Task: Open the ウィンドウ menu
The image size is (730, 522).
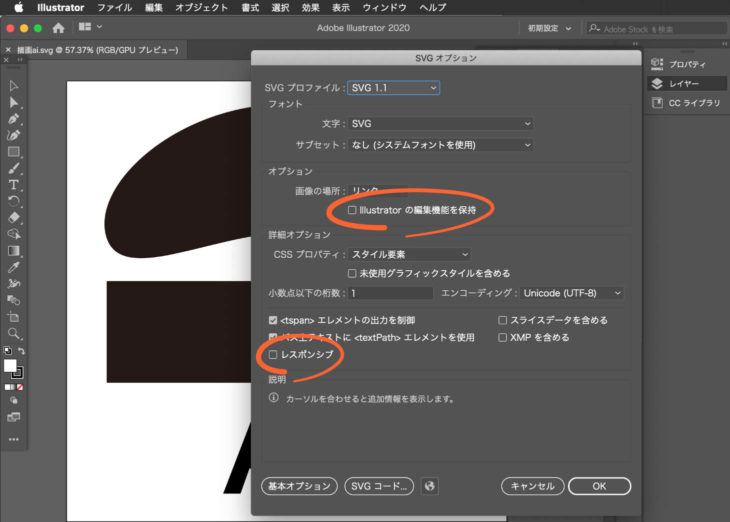Action: (385, 7)
